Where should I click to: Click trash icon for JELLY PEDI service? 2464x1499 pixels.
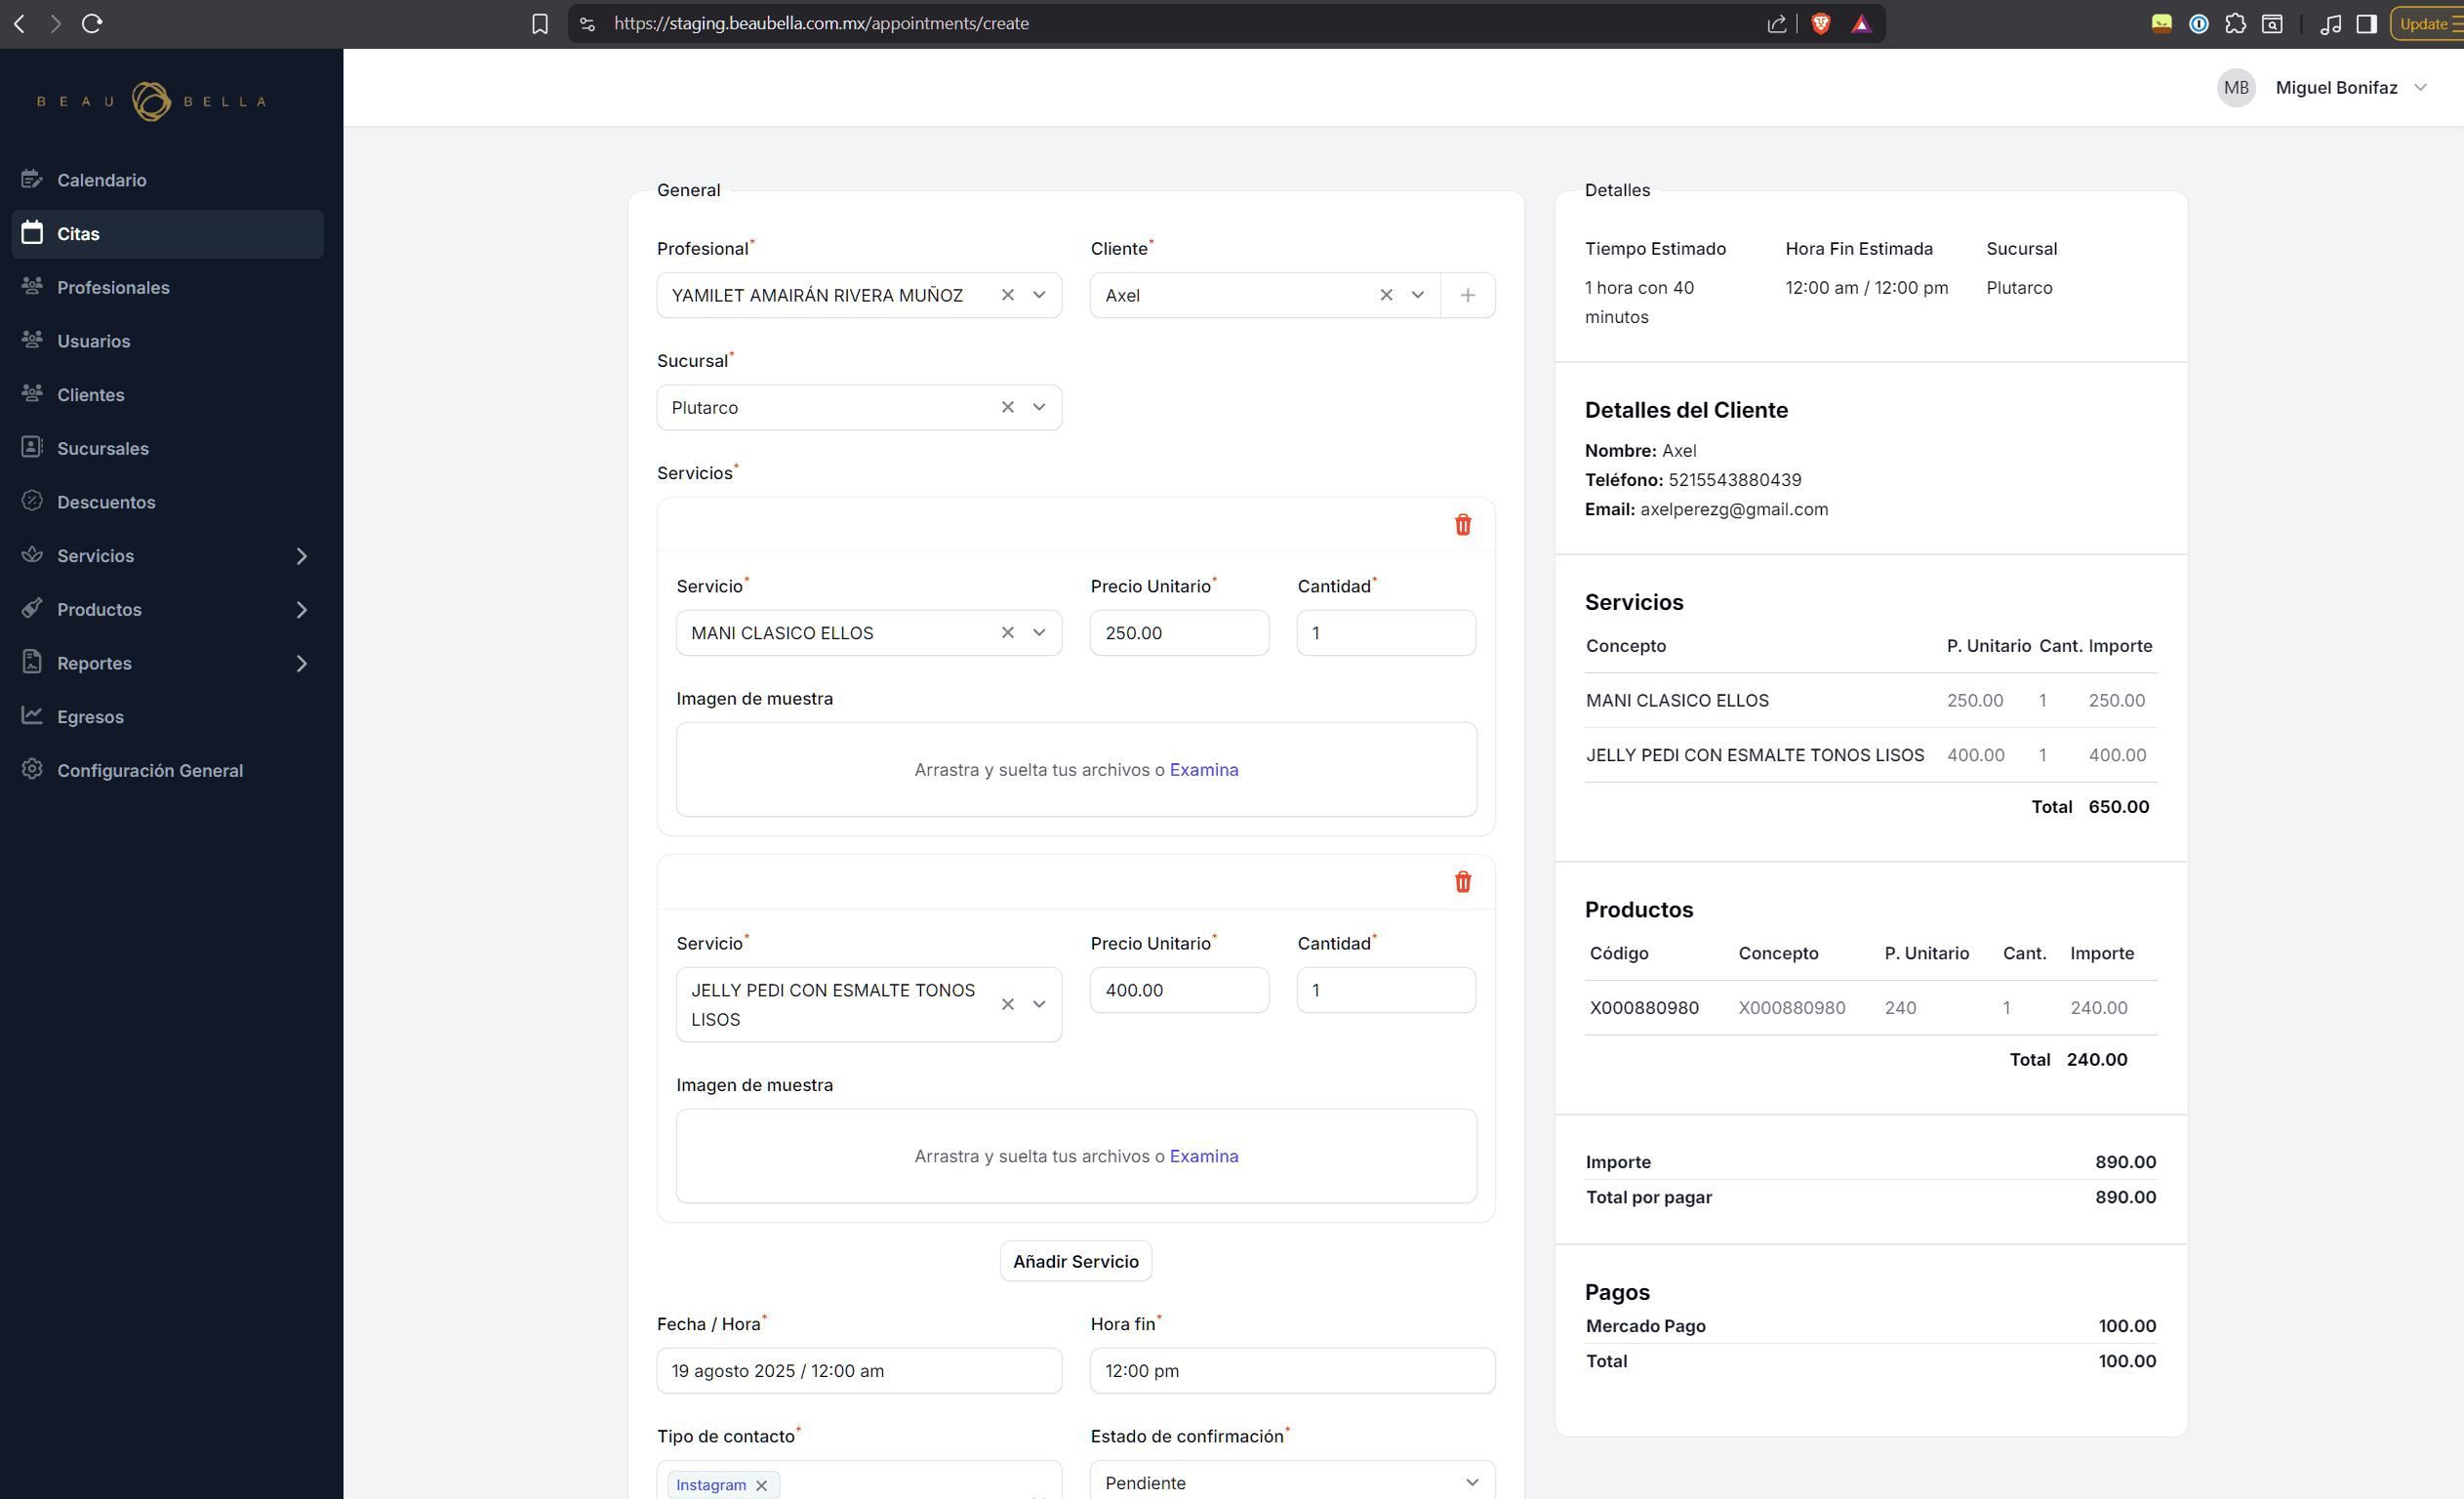point(1462,882)
